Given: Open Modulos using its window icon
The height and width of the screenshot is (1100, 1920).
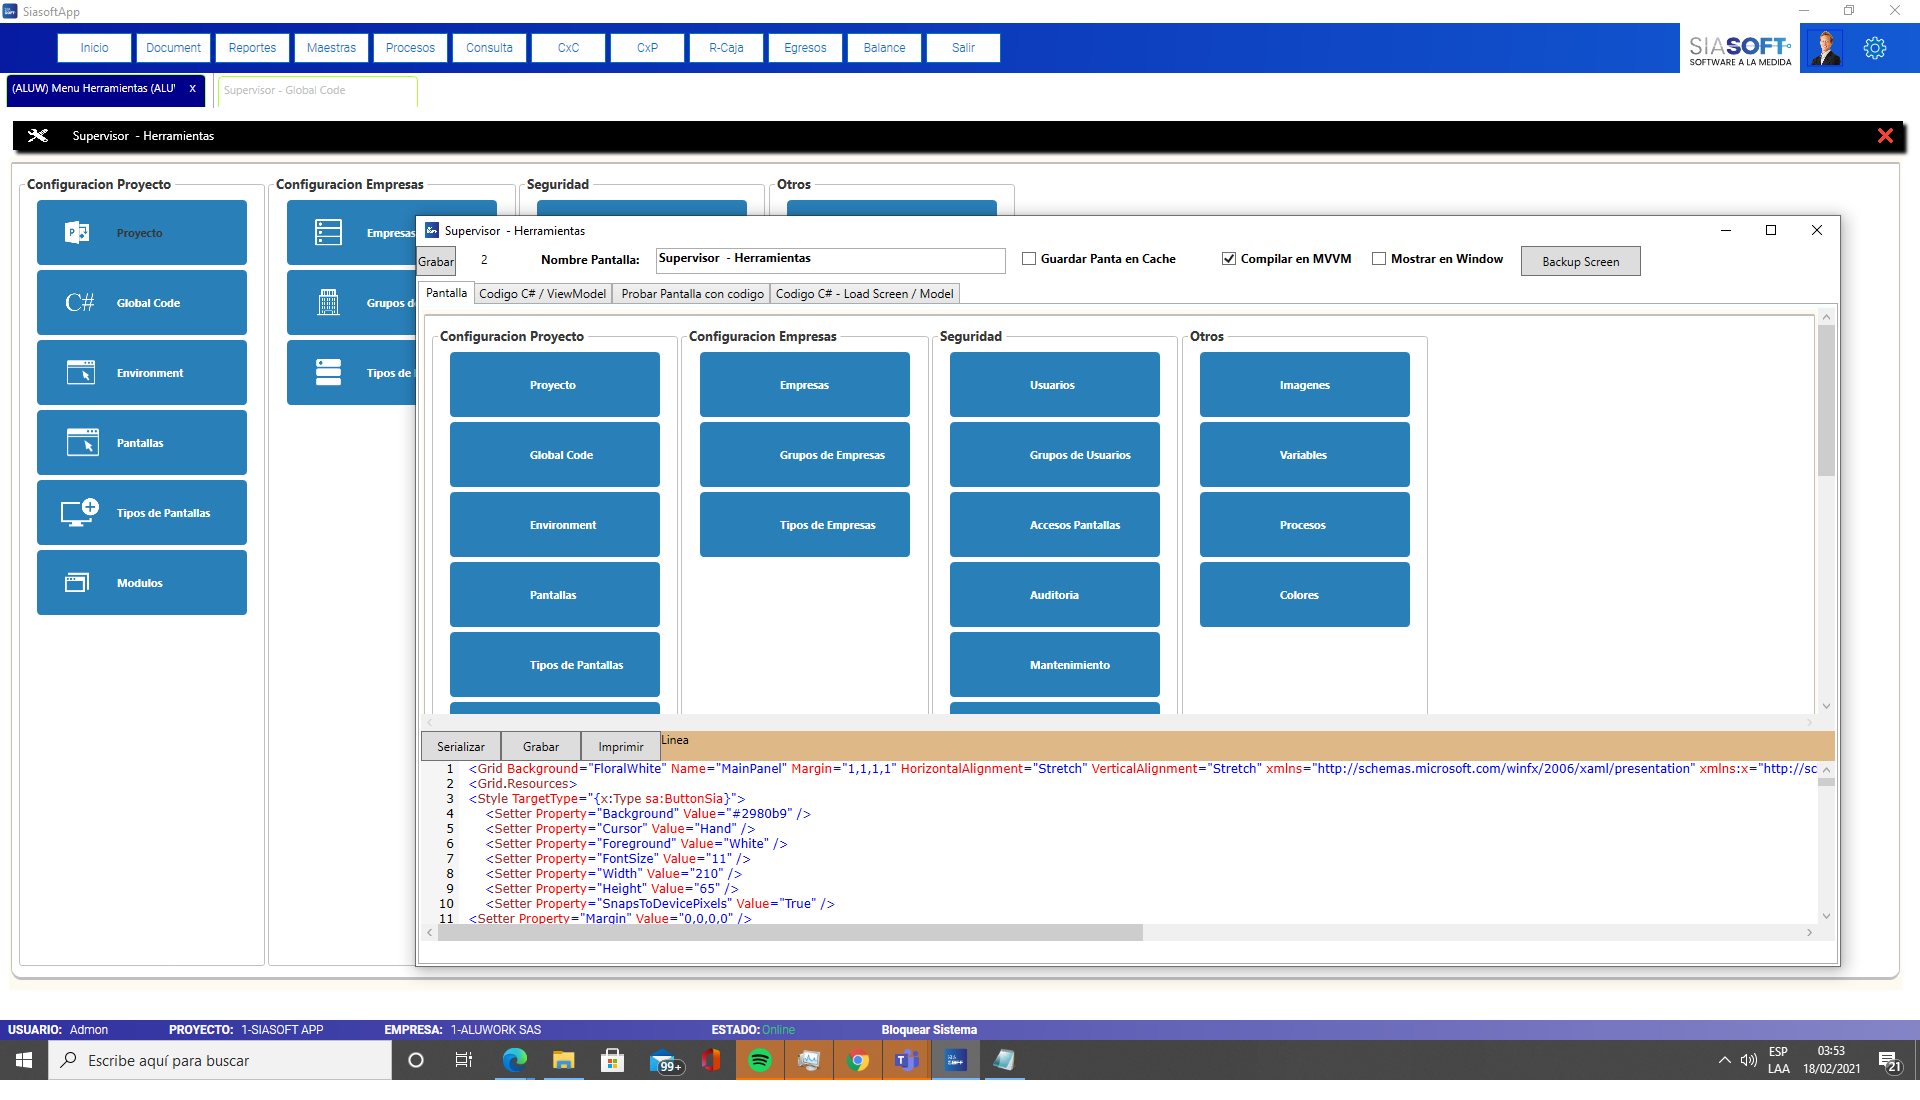Looking at the screenshot, I should tap(78, 582).
